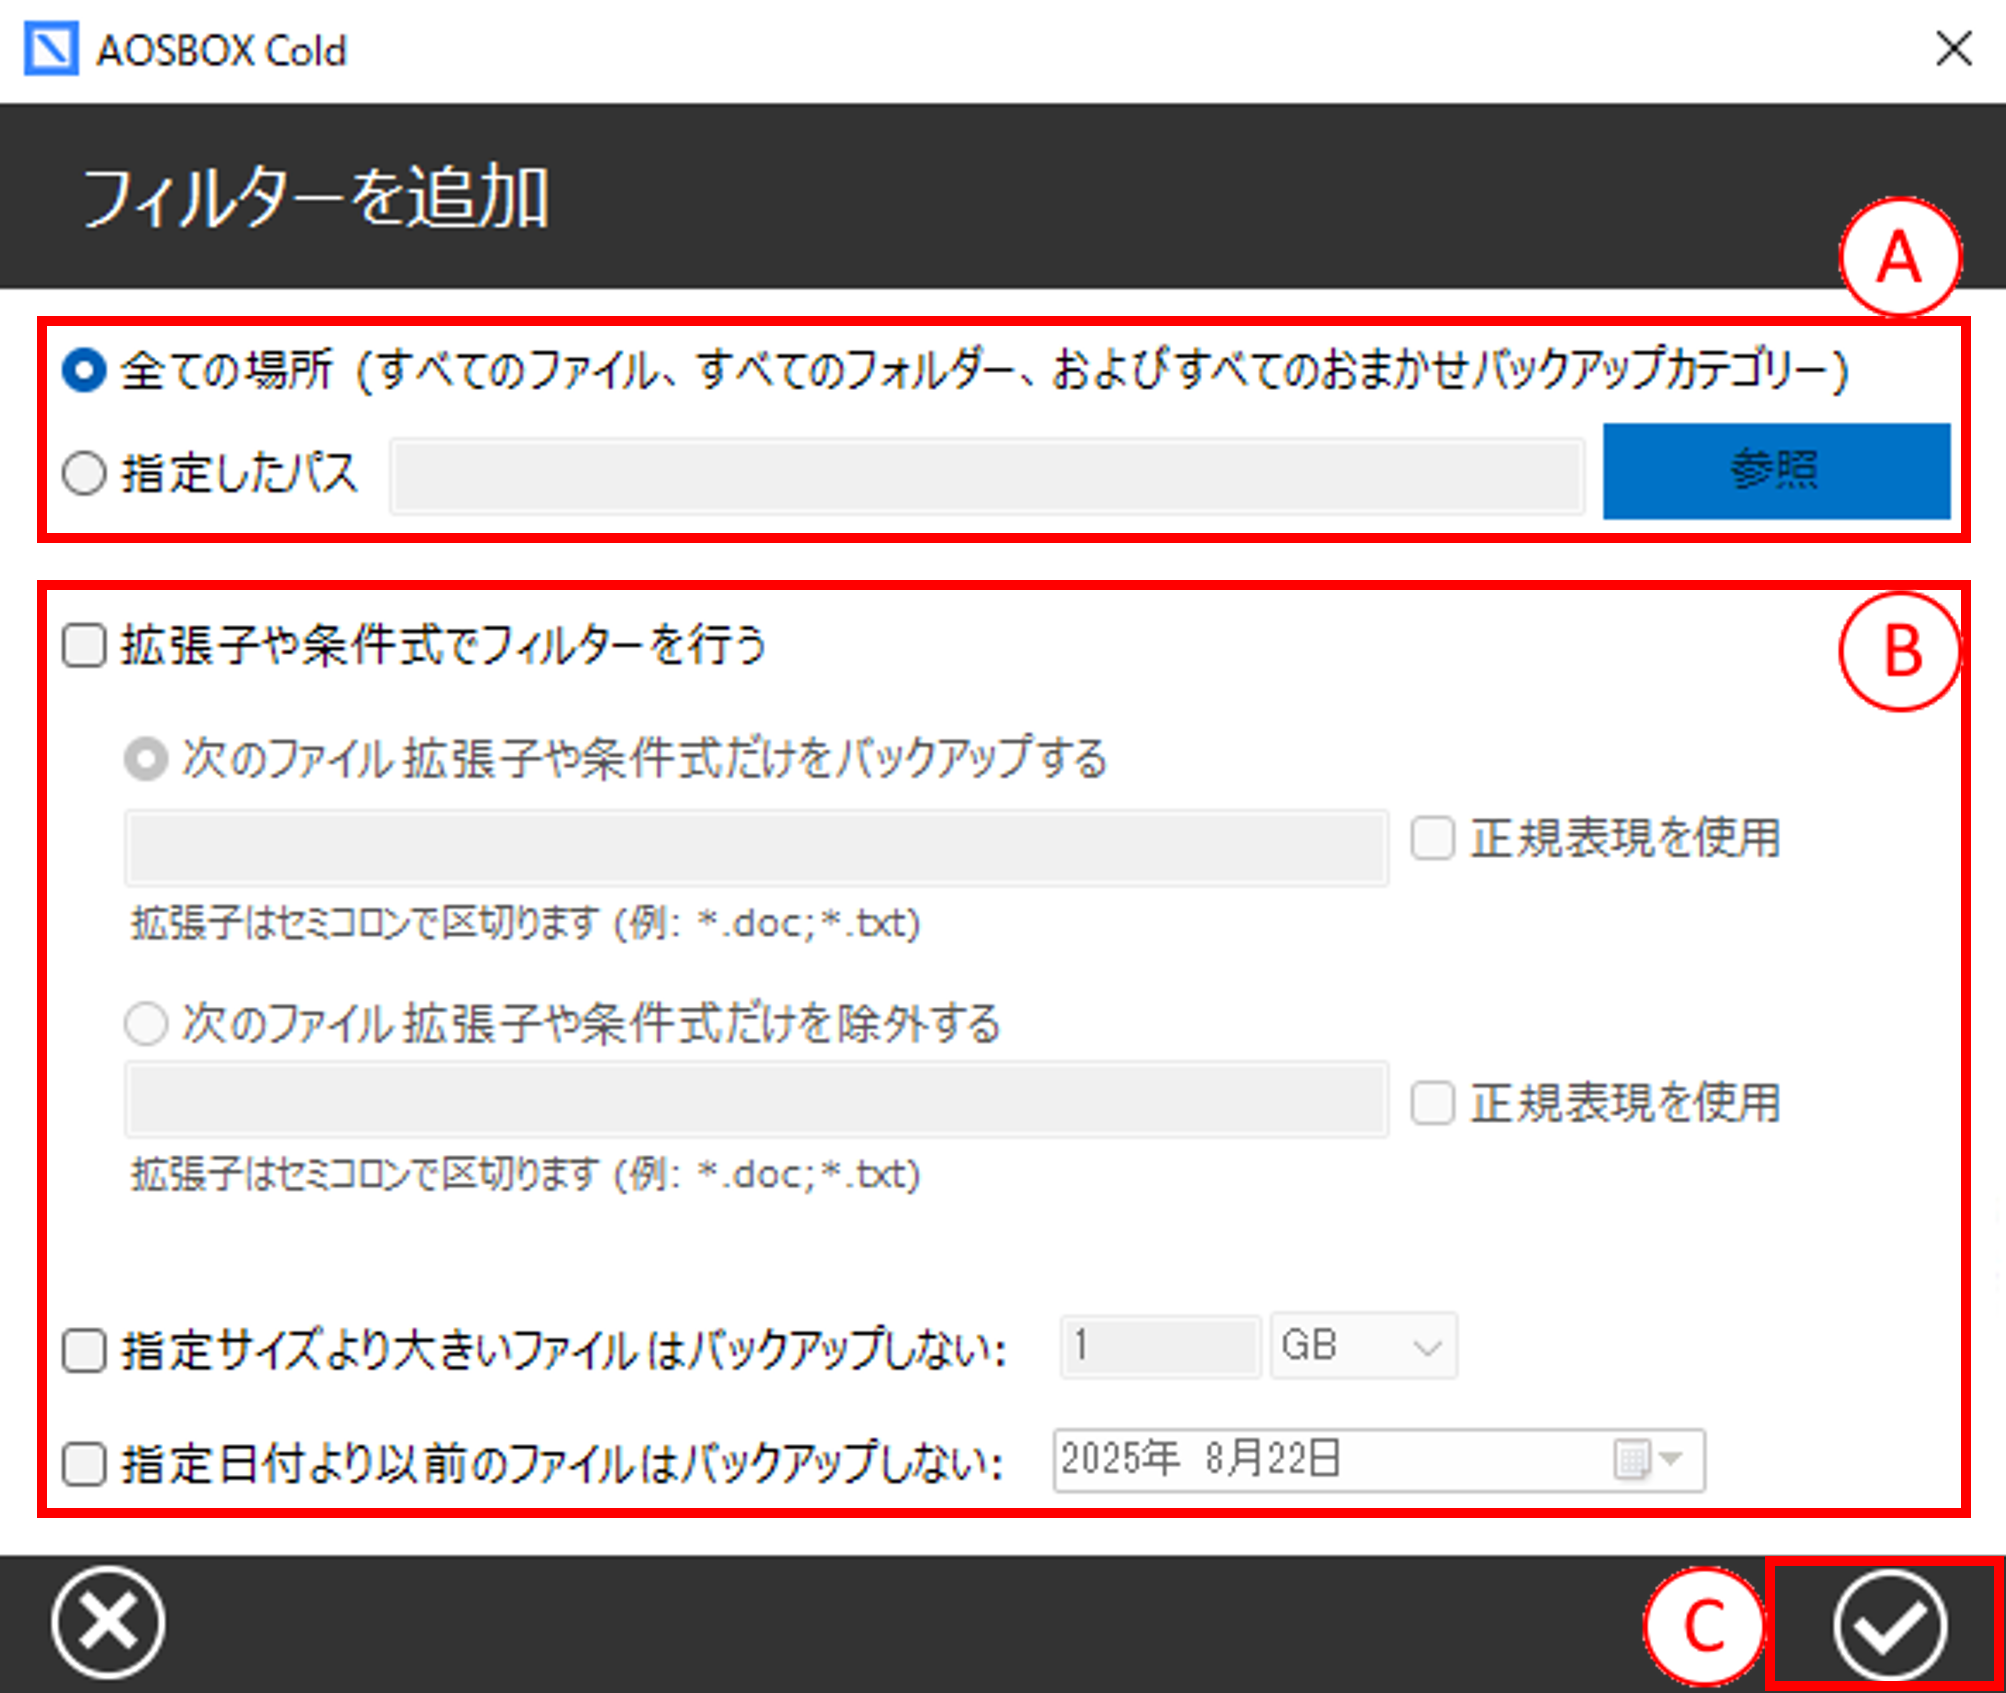This screenshot has height=1693, width=2006.
Task: Click the backup-only extensions input field
Action: point(756,848)
